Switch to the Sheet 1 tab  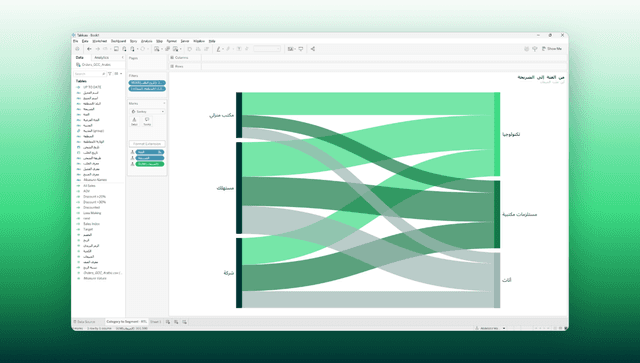click(156, 322)
